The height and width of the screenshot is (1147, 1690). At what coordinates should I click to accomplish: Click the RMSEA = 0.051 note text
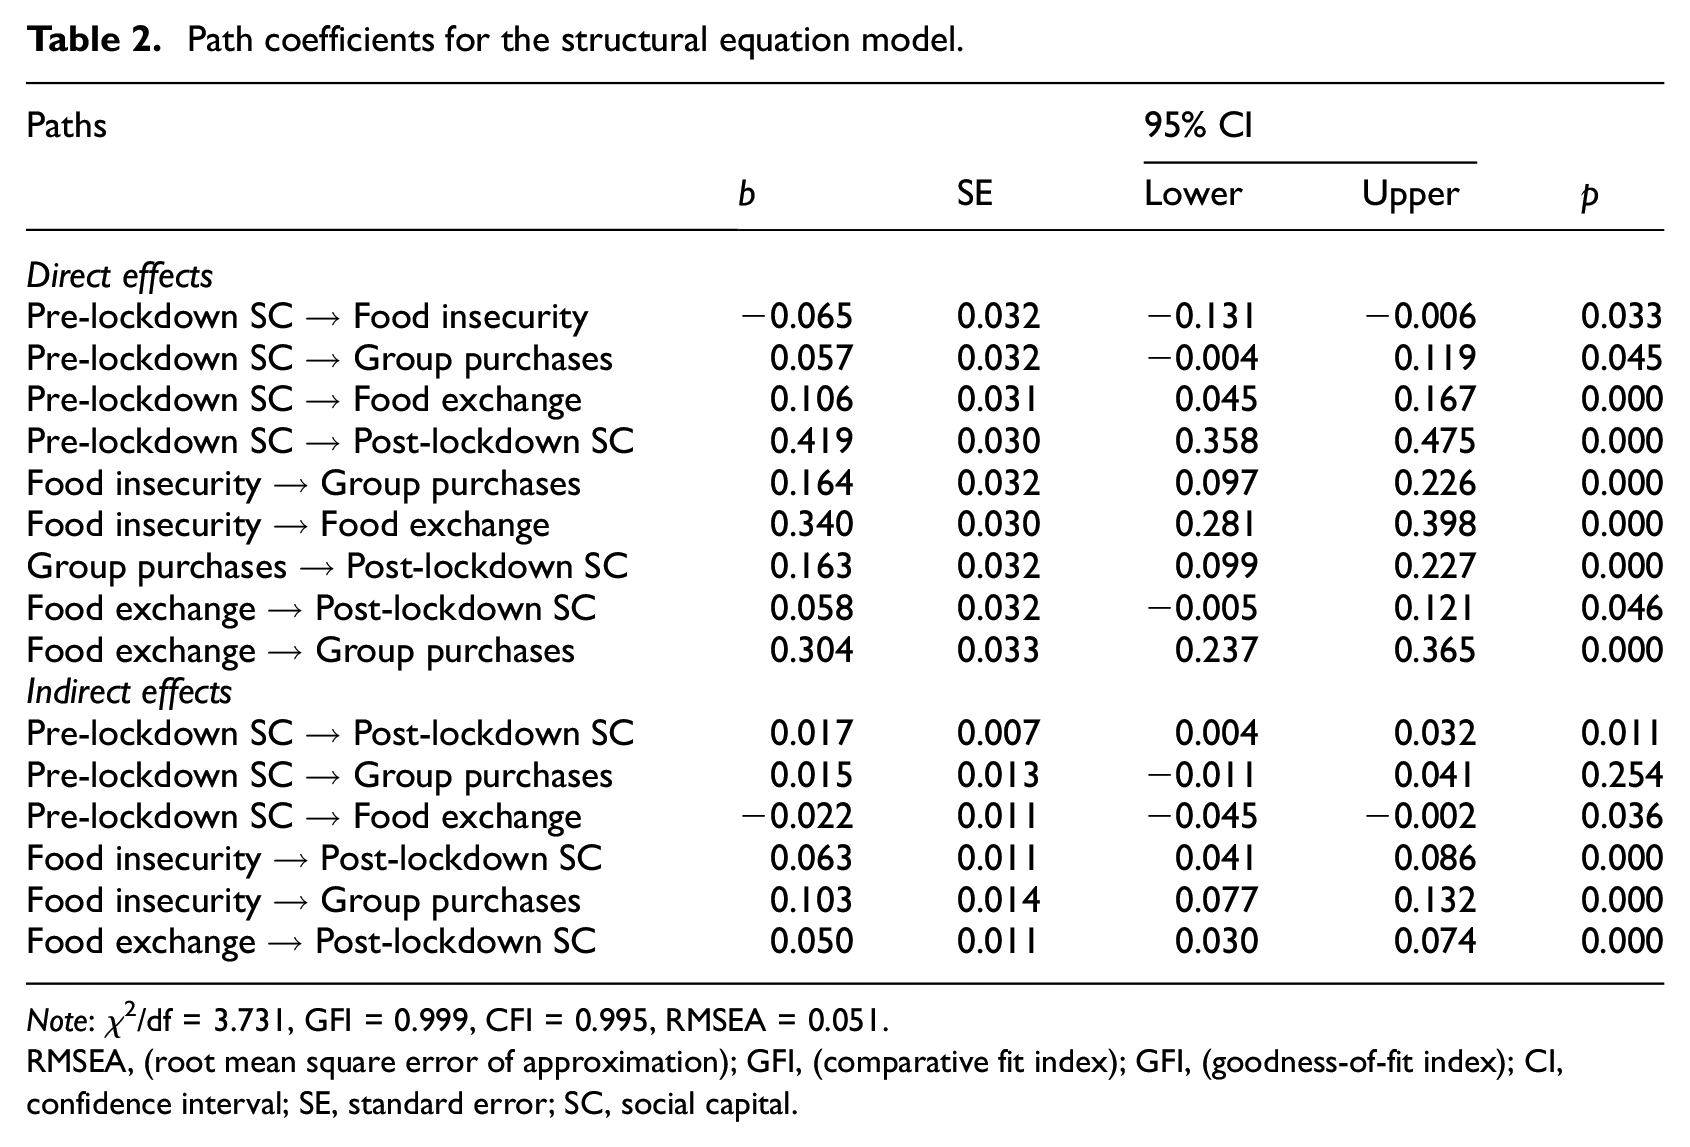777,1021
